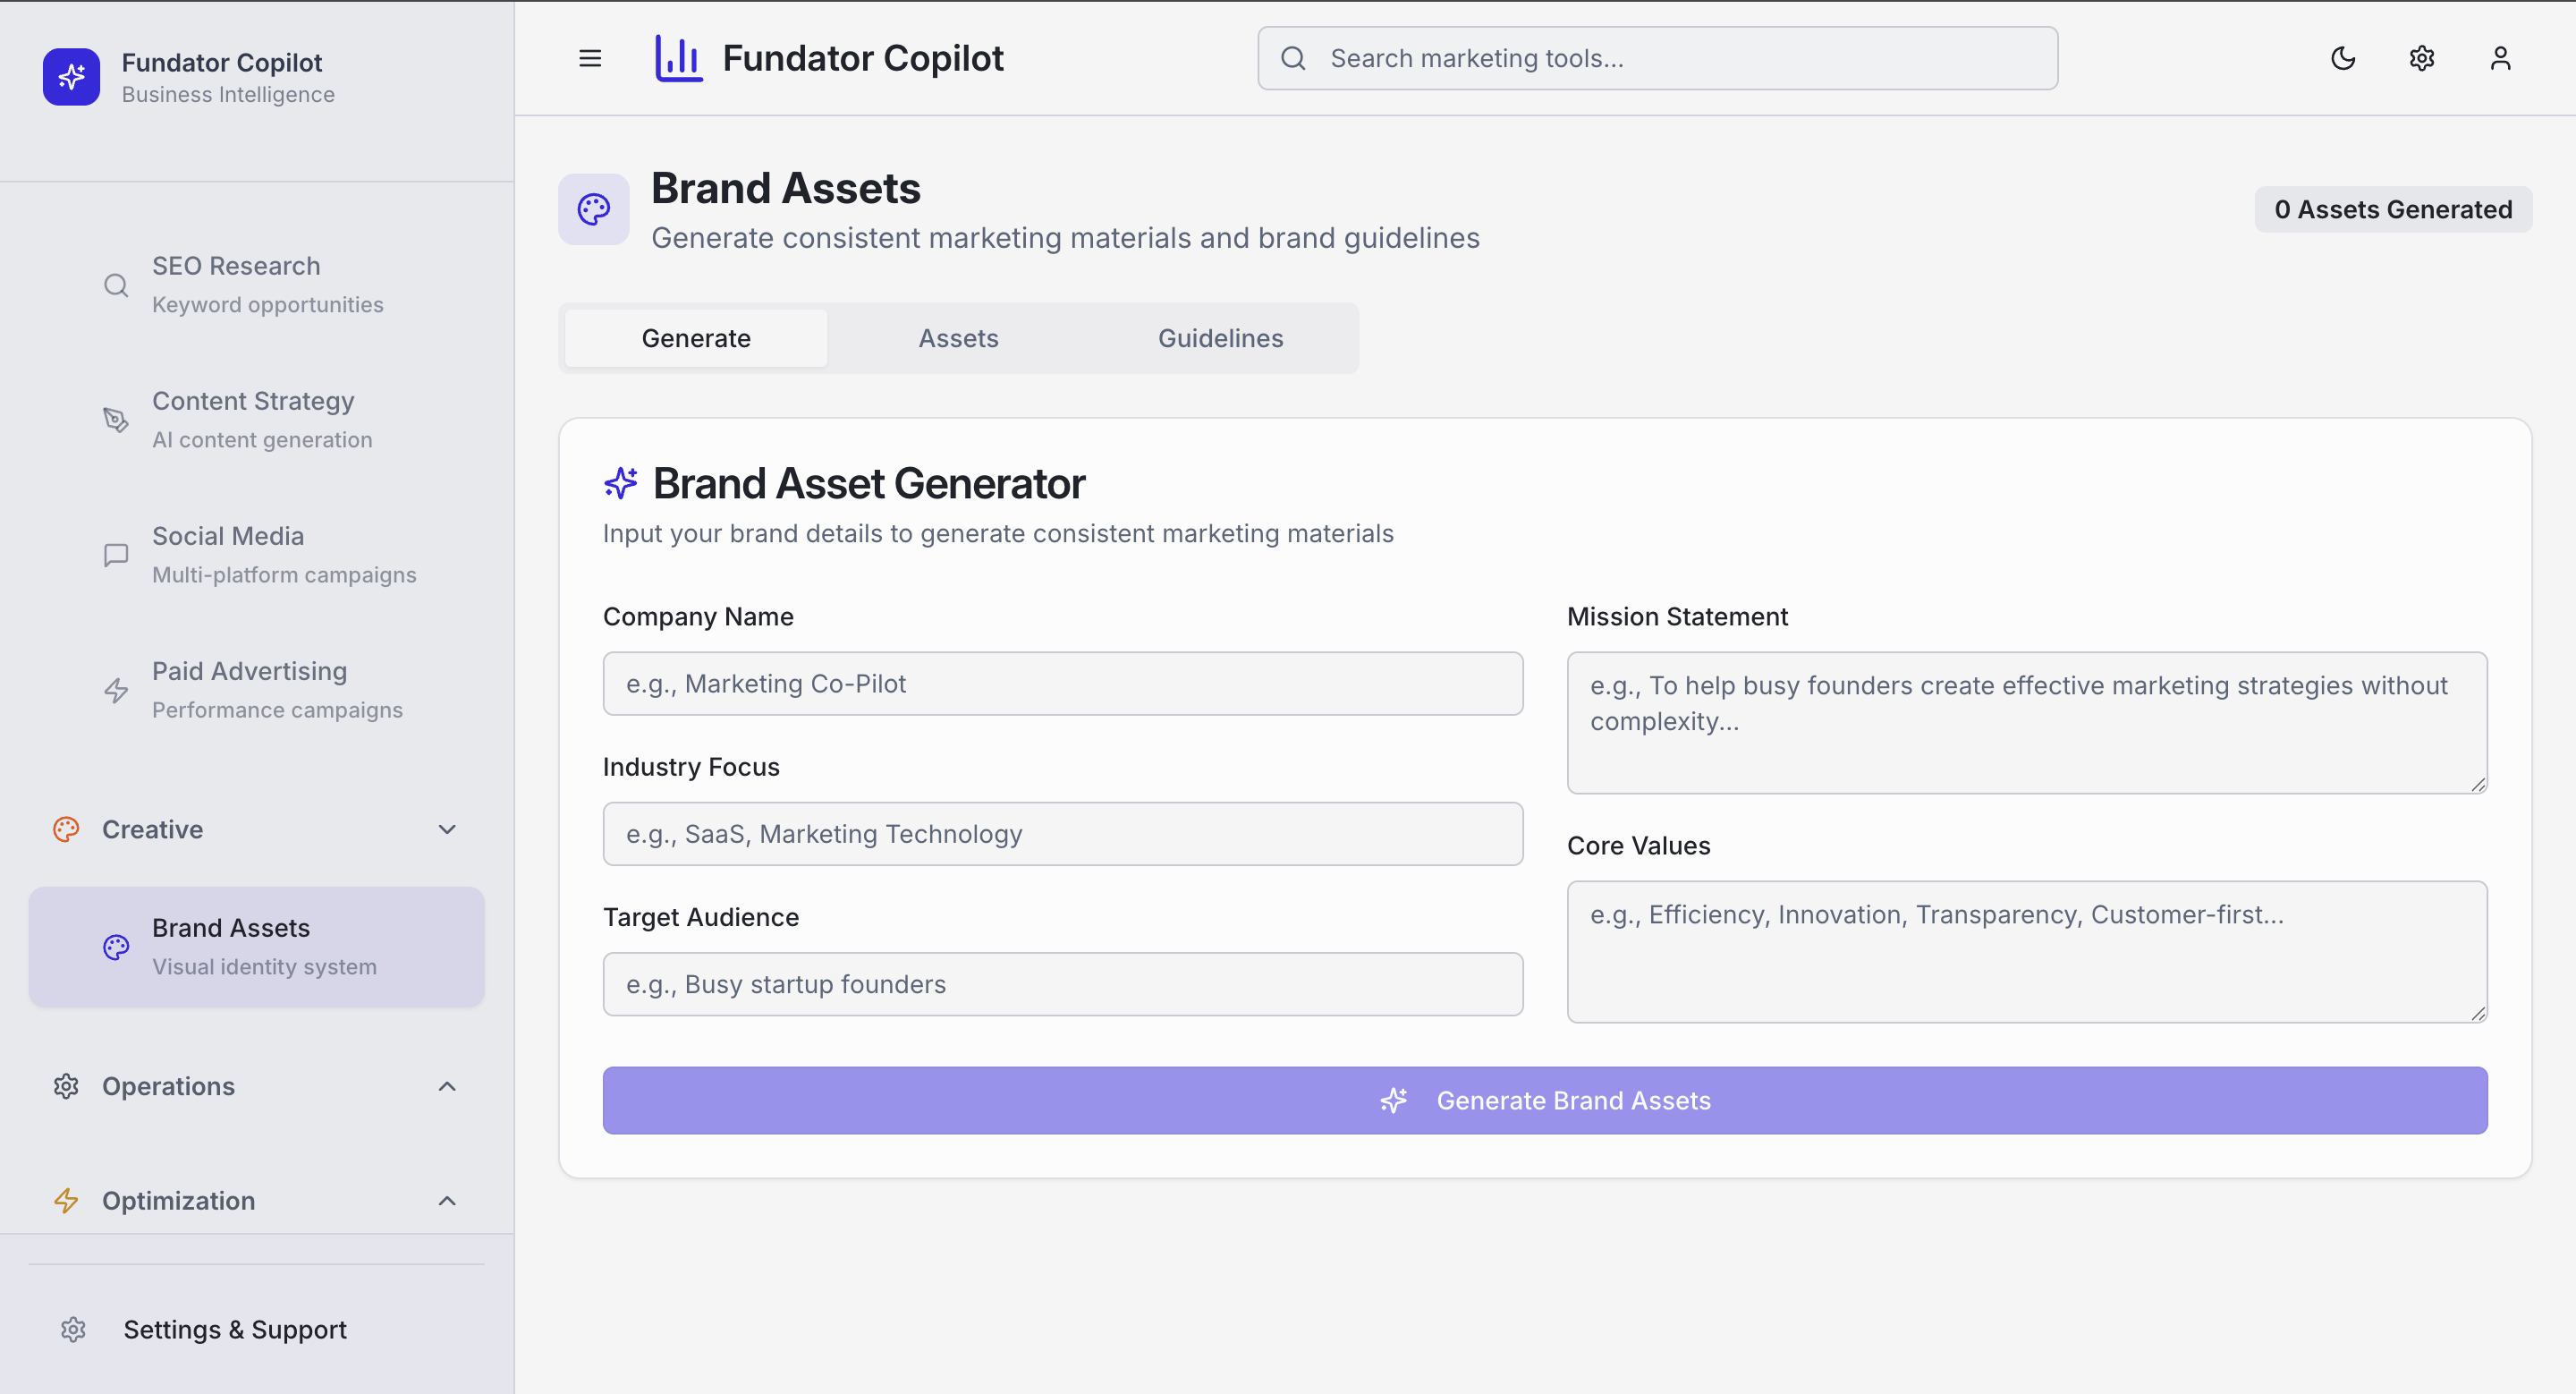2576x1394 pixels.
Task: Toggle dark mode with moon icon
Action: point(2343,58)
